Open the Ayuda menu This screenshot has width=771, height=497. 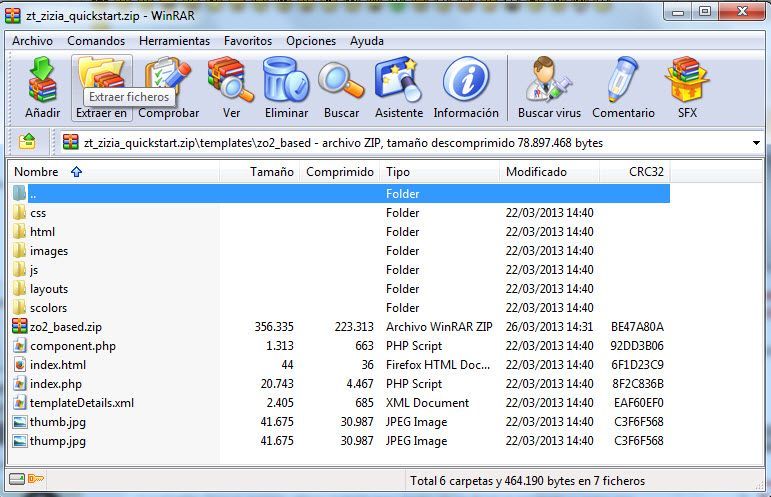pyautogui.click(x=367, y=41)
